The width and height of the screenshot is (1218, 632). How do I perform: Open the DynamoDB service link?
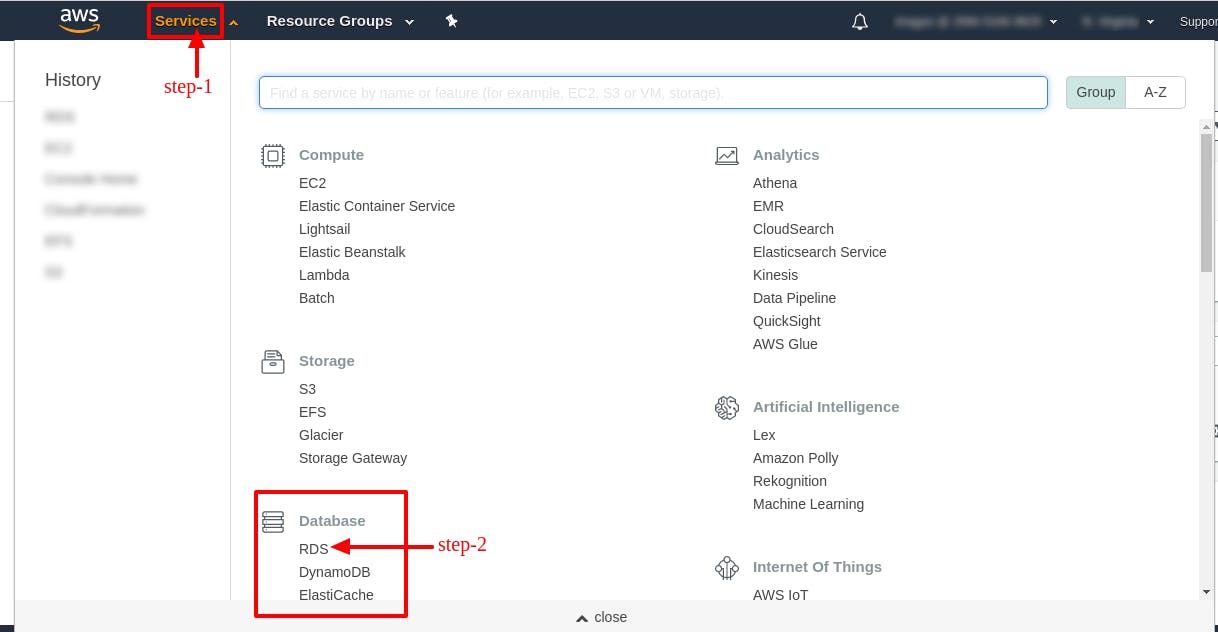coord(334,571)
